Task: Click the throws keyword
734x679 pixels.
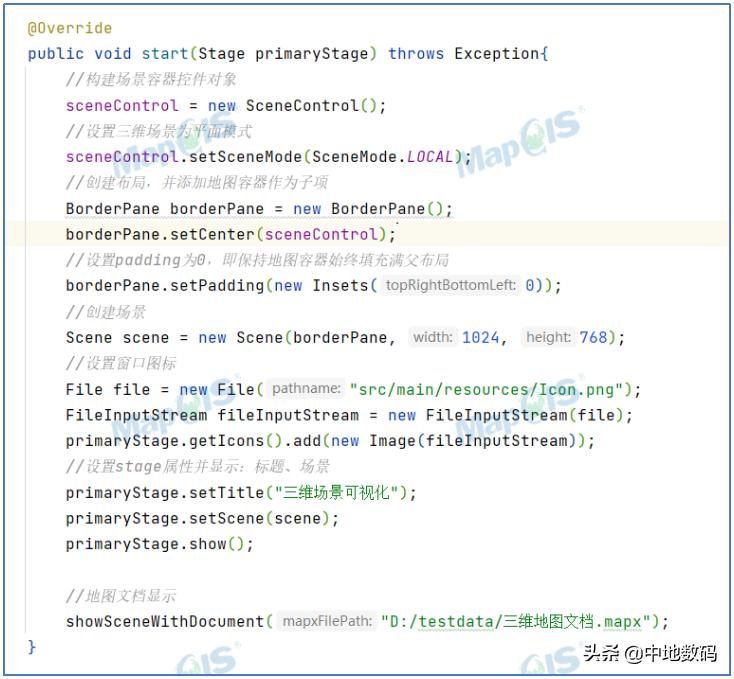Action: point(416,53)
